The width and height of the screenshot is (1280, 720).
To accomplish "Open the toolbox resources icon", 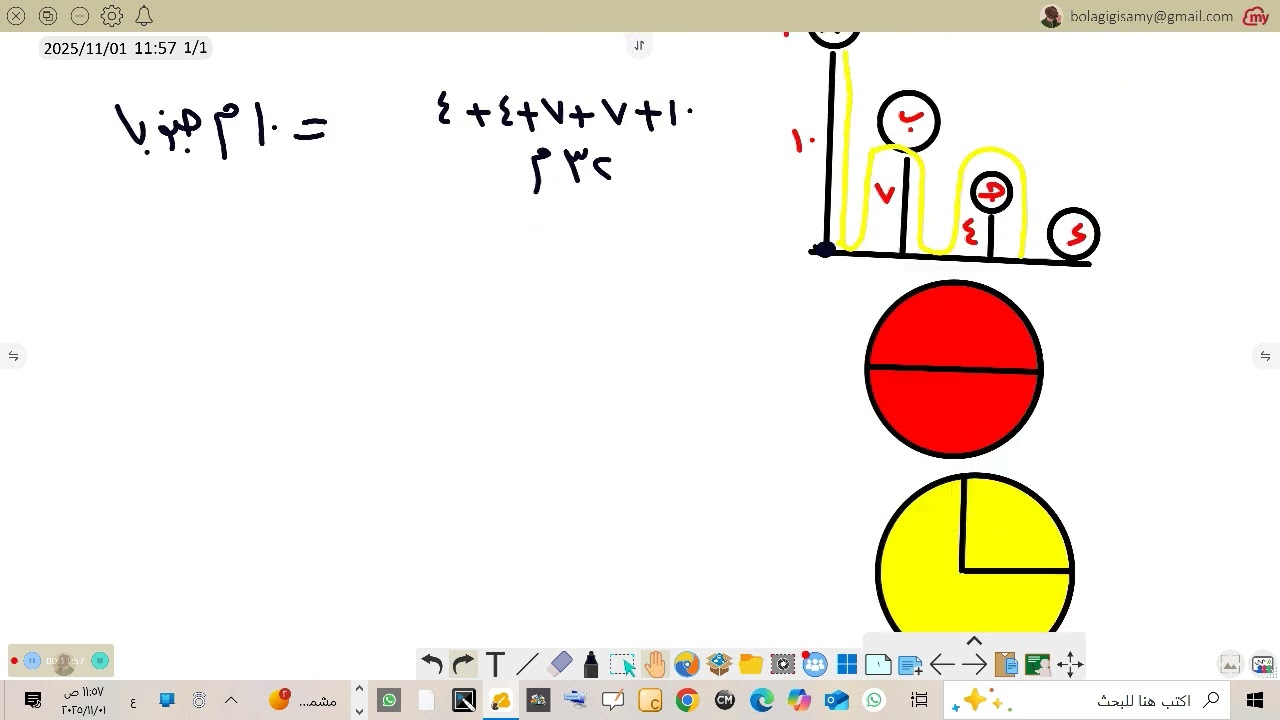I will click(718, 664).
